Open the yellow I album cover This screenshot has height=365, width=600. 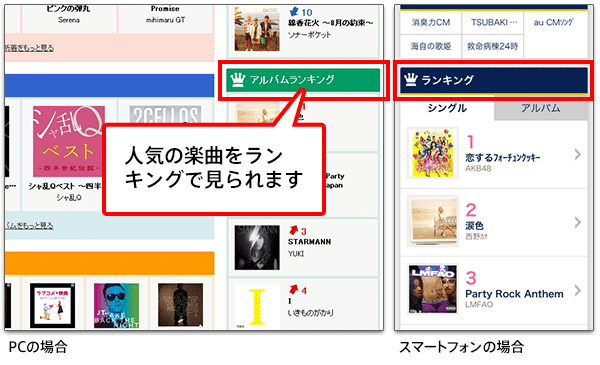257,307
